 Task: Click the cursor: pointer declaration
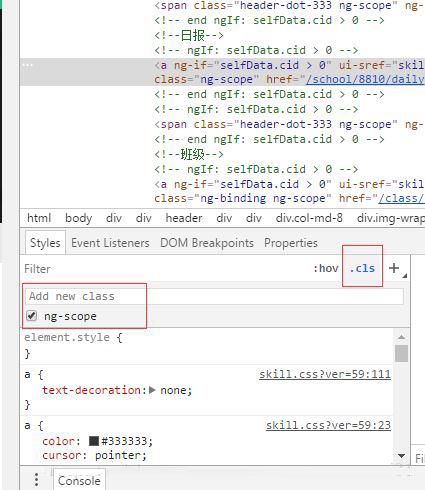(94, 455)
